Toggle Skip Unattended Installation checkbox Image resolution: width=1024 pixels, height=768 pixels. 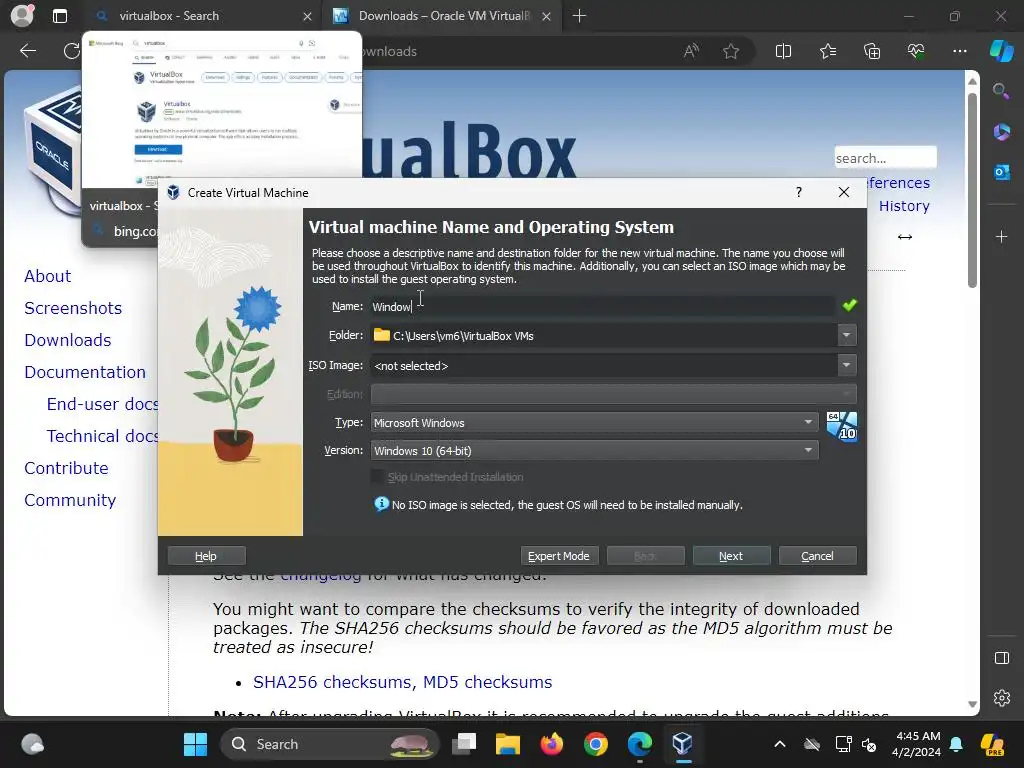(377, 477)
